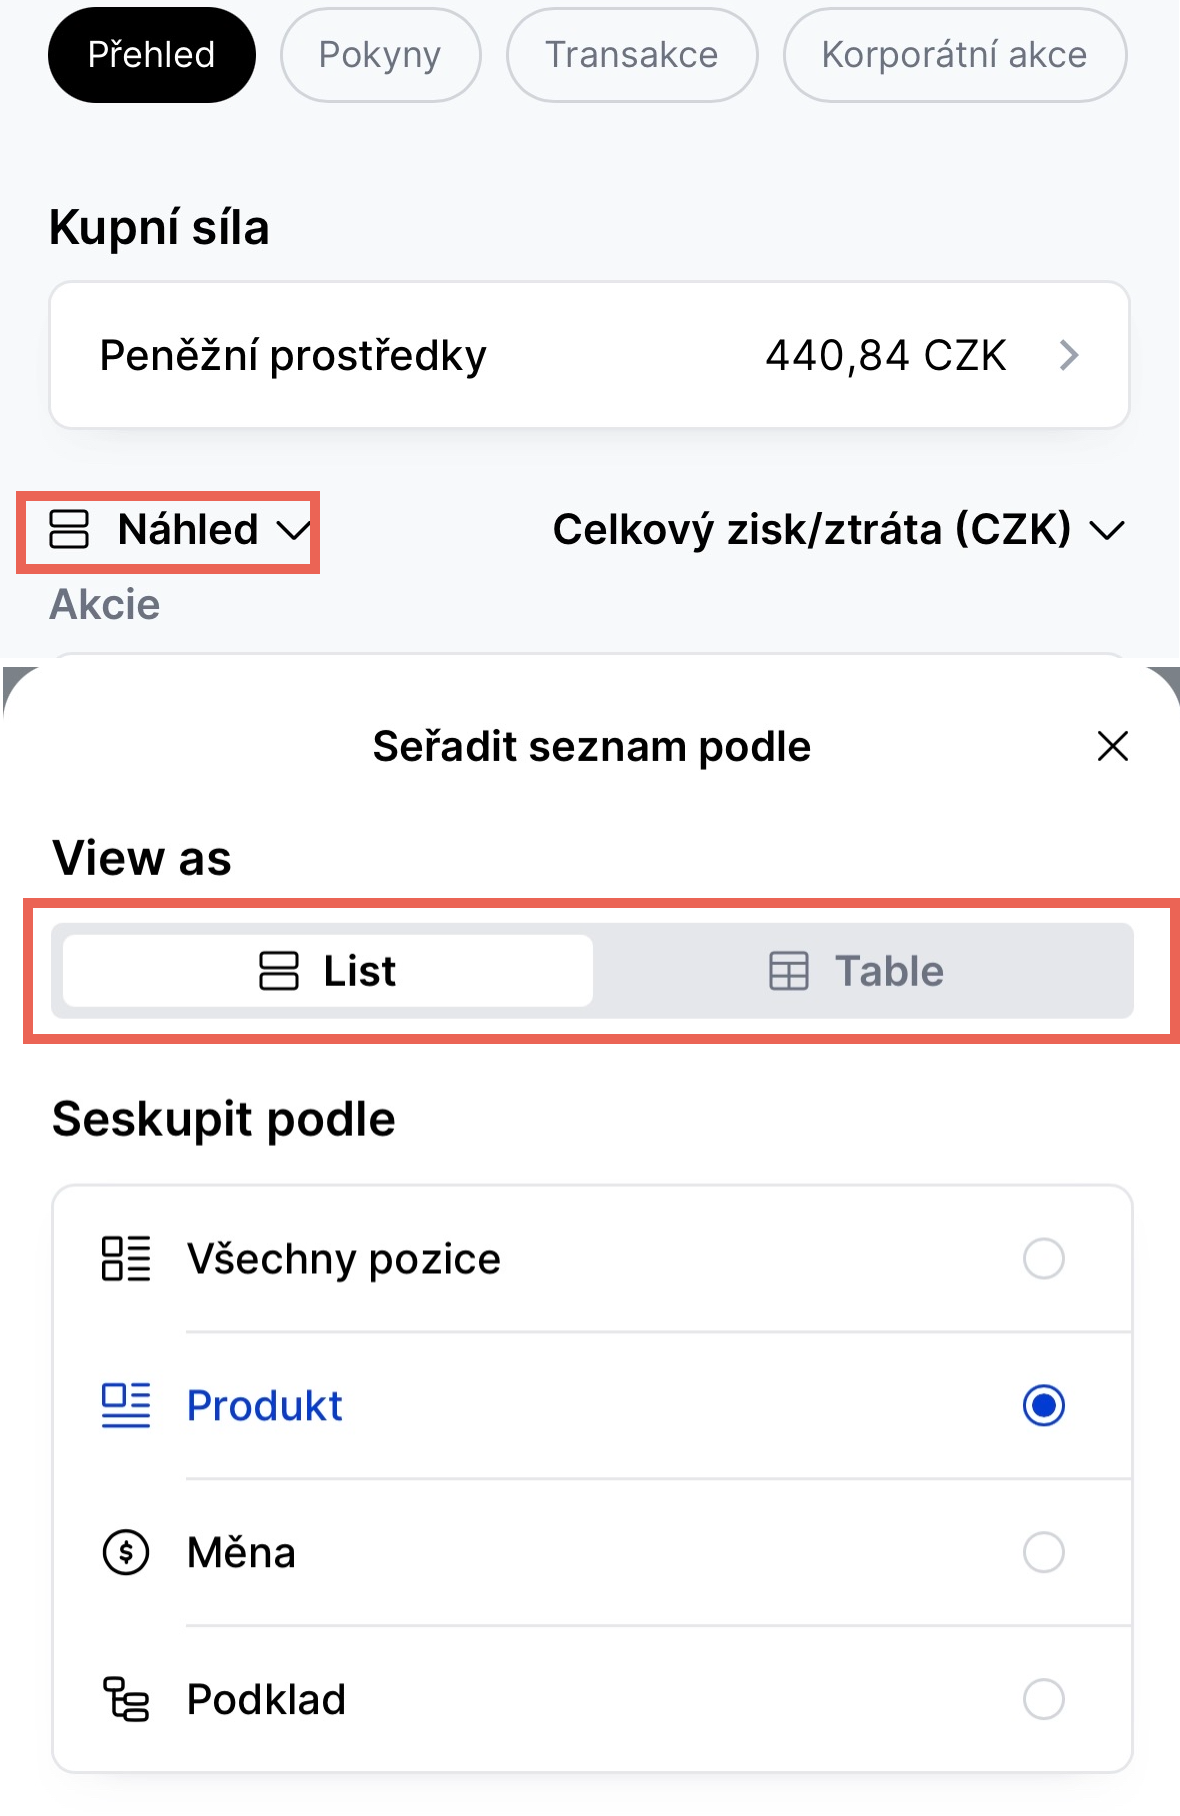The width and height of the screenshot is (1180, 1816).
Task: Switch view to Table
Action: [x=862, y=971]
